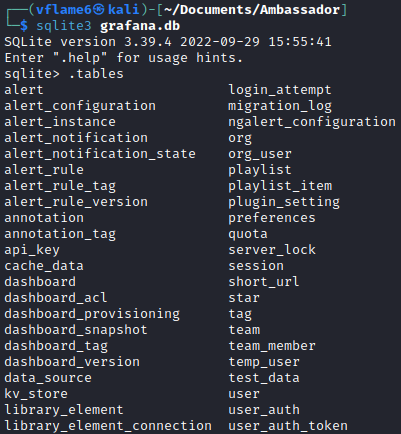
Task: Click the grafana.db filename in command
Action: 140,26
